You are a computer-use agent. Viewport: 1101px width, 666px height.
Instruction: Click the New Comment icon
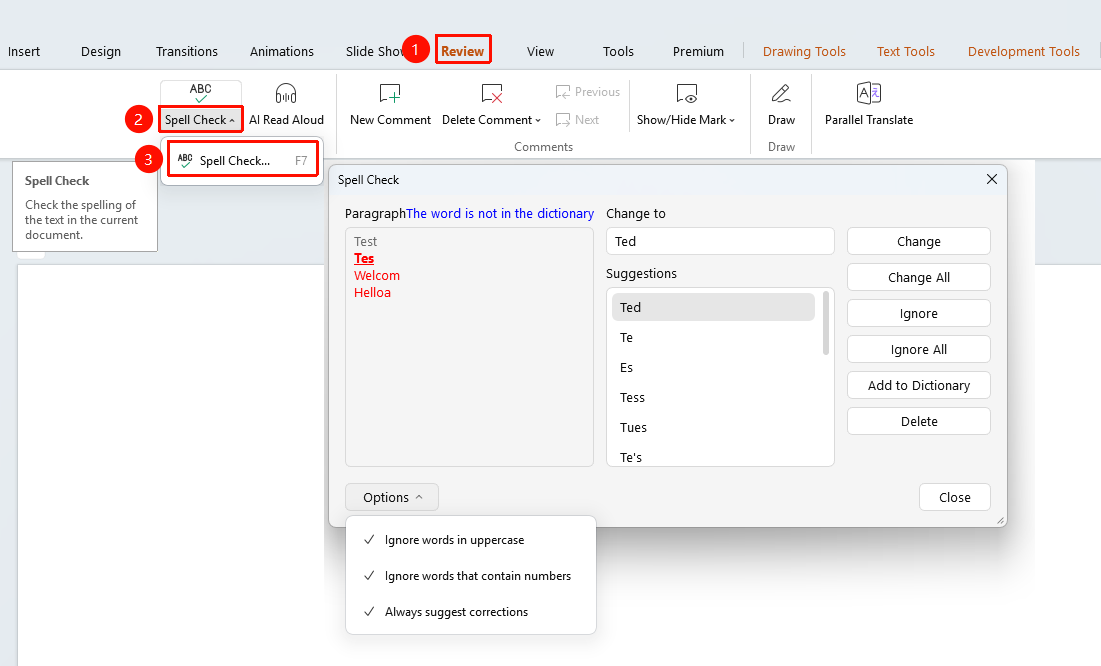pos(390,93)
